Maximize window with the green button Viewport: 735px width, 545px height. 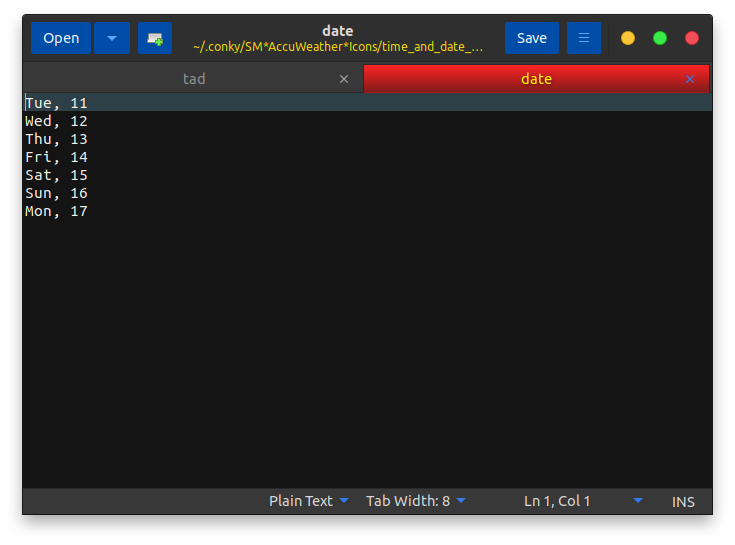(x=660, y=38)
